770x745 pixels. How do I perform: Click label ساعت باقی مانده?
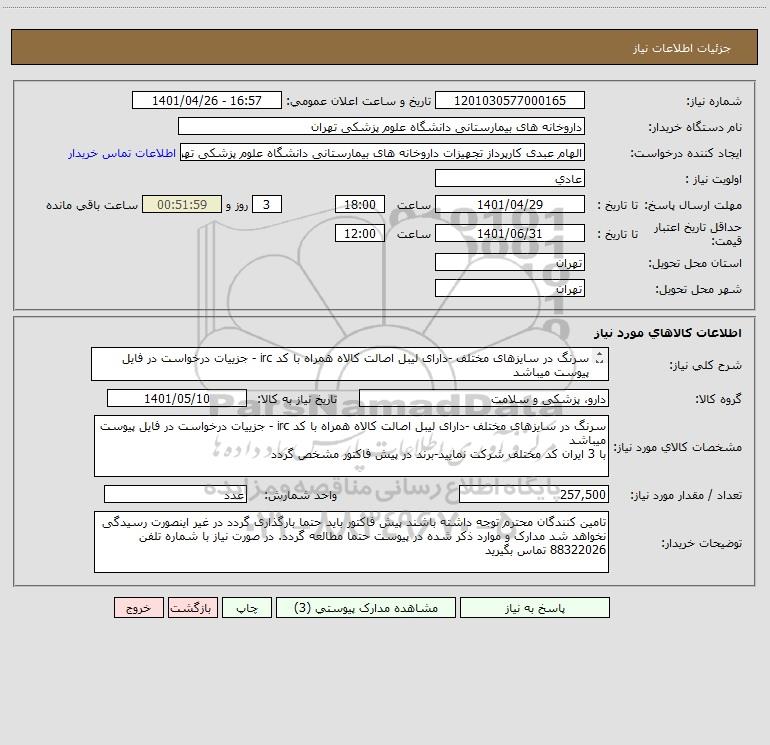92,205
